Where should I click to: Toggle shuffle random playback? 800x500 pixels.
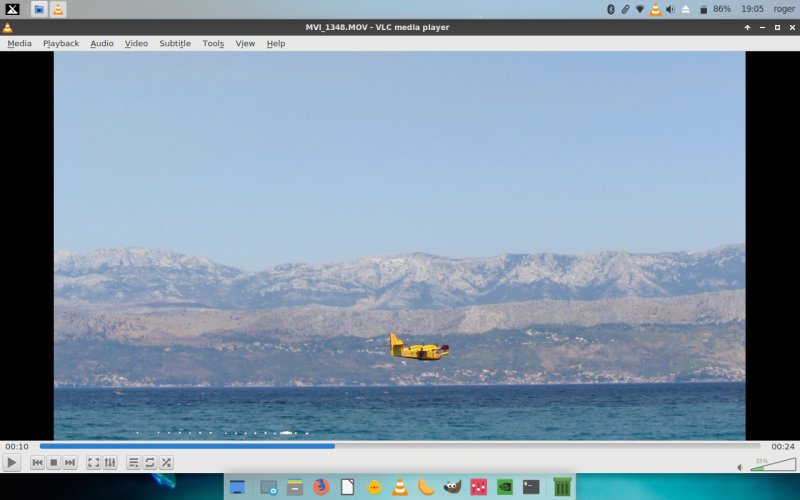pos(166,462)
